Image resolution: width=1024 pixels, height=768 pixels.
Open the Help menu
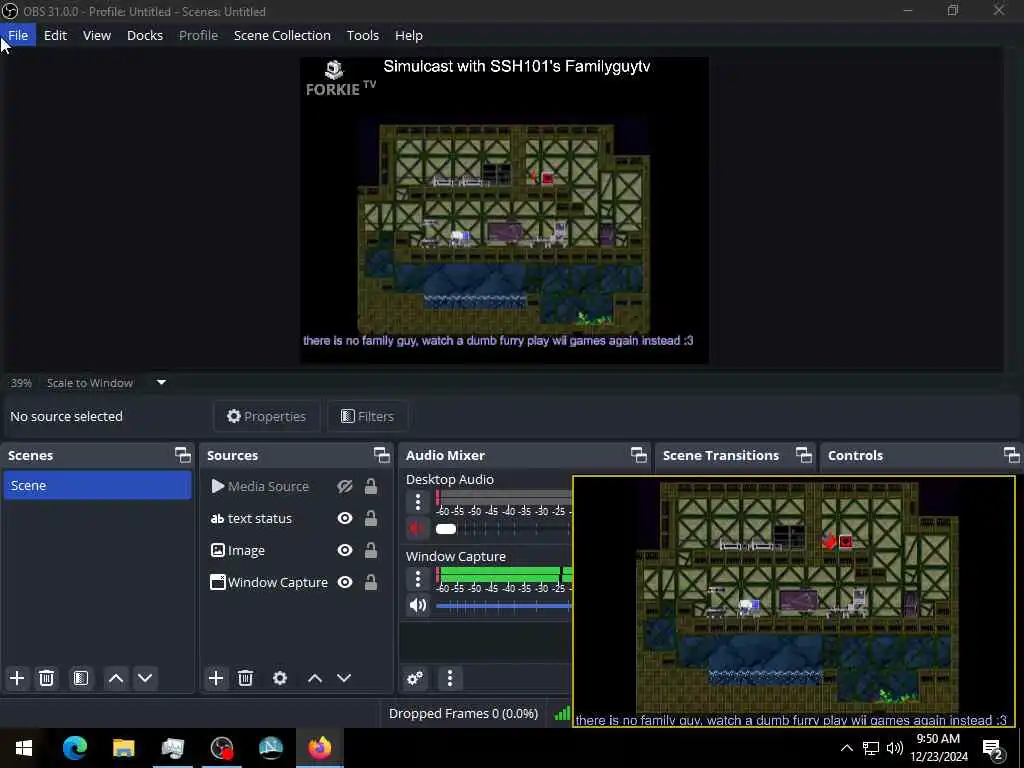(409, 35)
